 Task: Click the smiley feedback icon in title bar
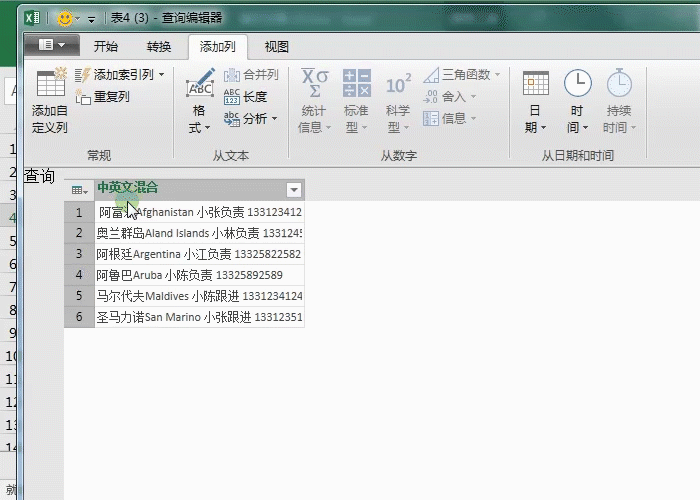64,18
